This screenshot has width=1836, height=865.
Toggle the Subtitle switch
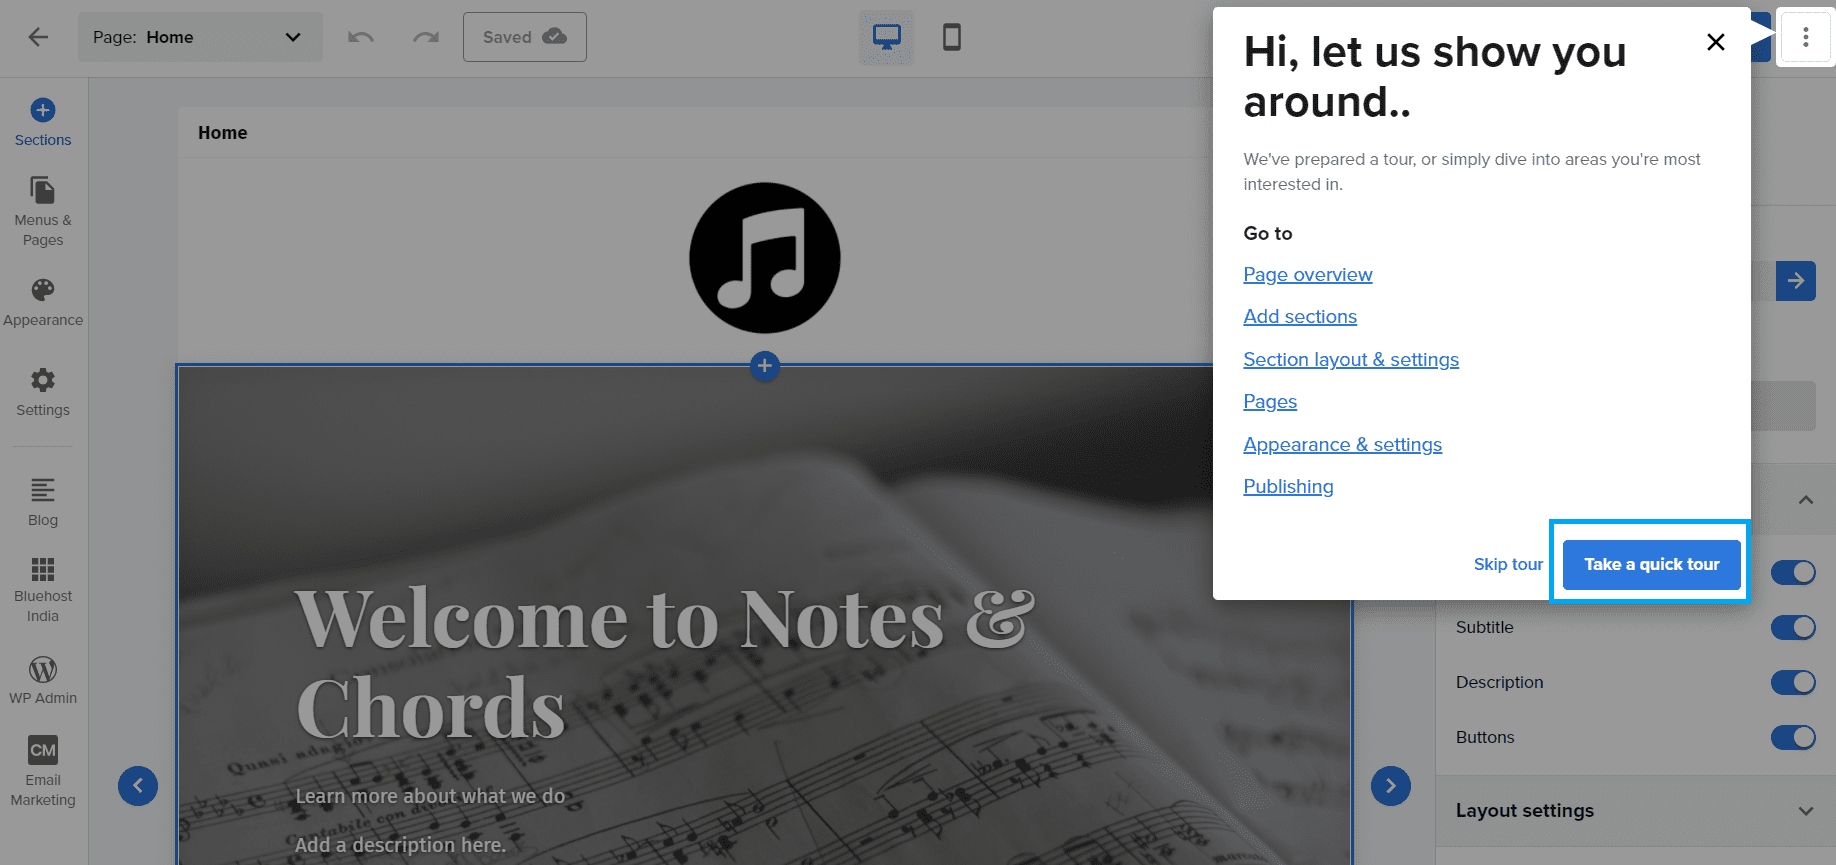click(x=1793, y=627)
